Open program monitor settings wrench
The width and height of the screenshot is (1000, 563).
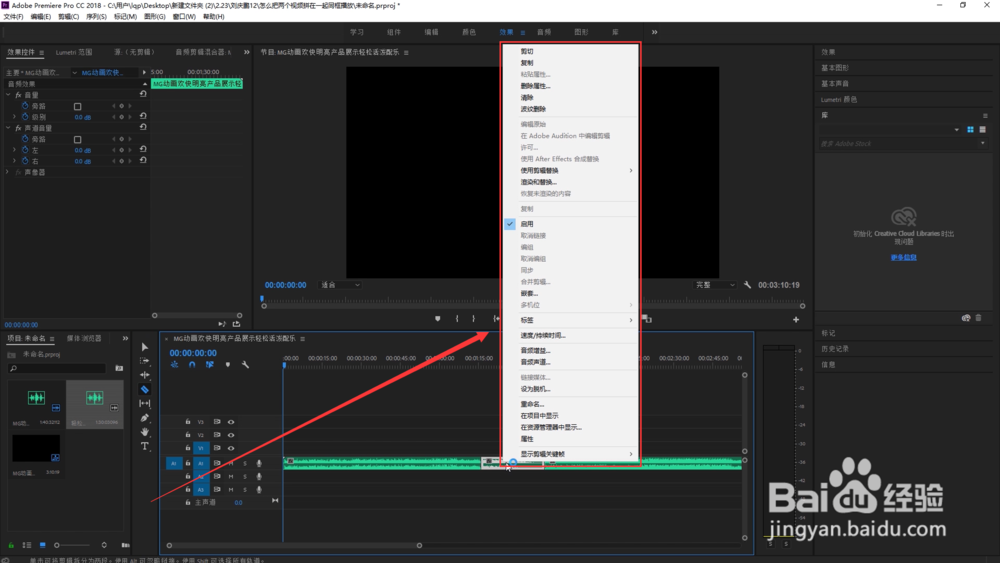click(x=747, y=285)
